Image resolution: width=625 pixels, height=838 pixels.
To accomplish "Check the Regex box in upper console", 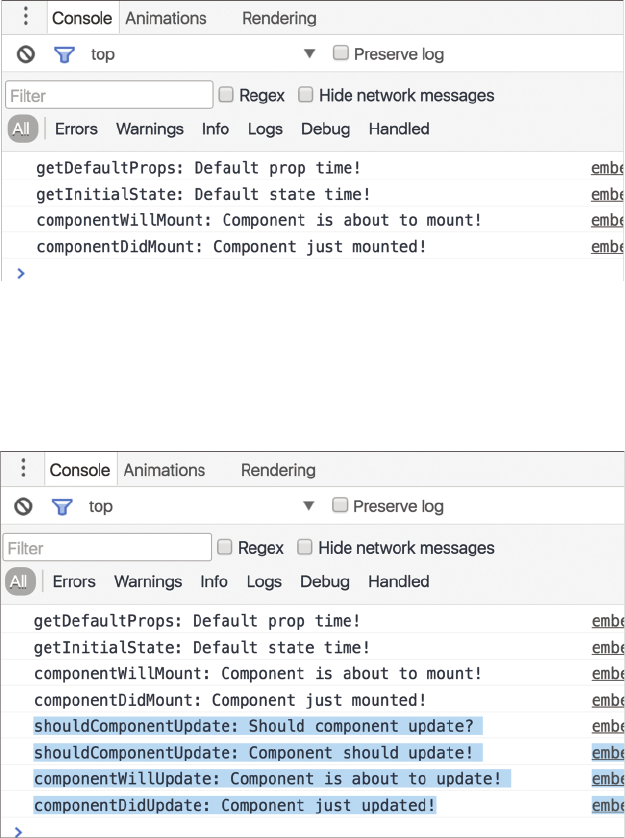I will [226, 95].
